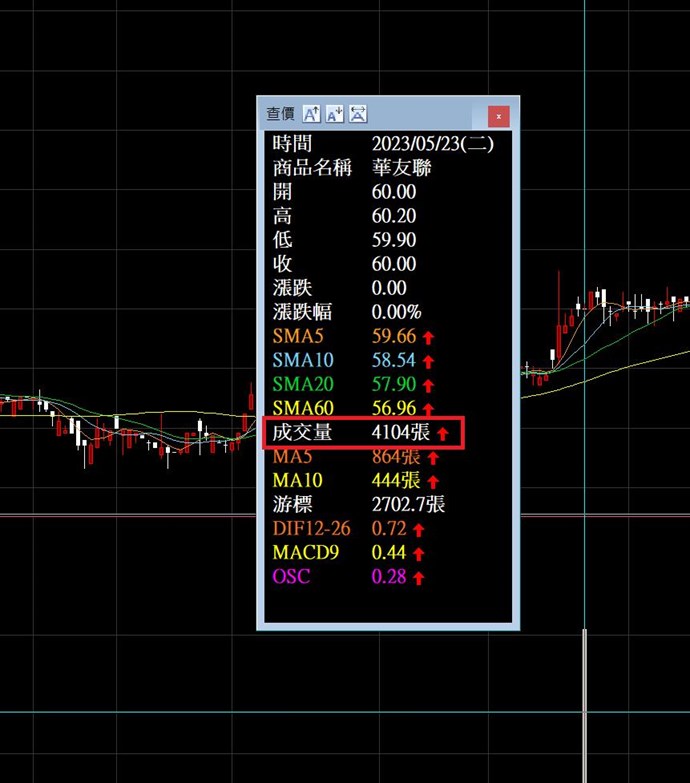Close the 查價 panel

(498, 116)
